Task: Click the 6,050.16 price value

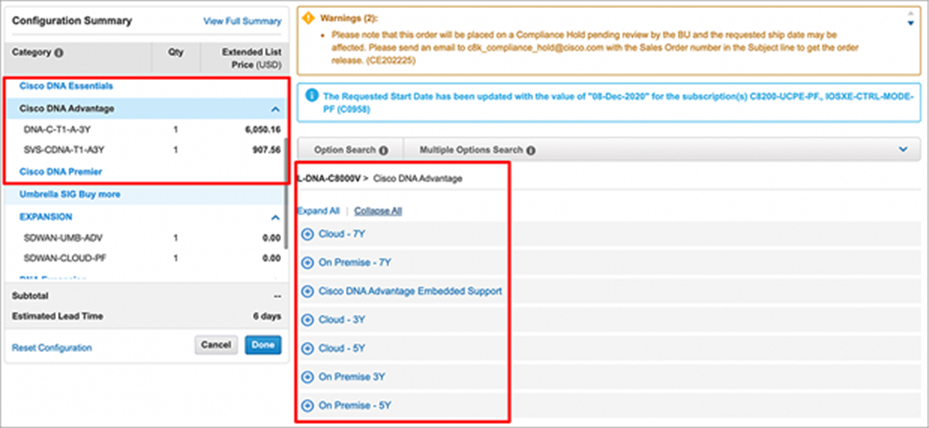Action: pyautogui.click(x=262, y=129)
